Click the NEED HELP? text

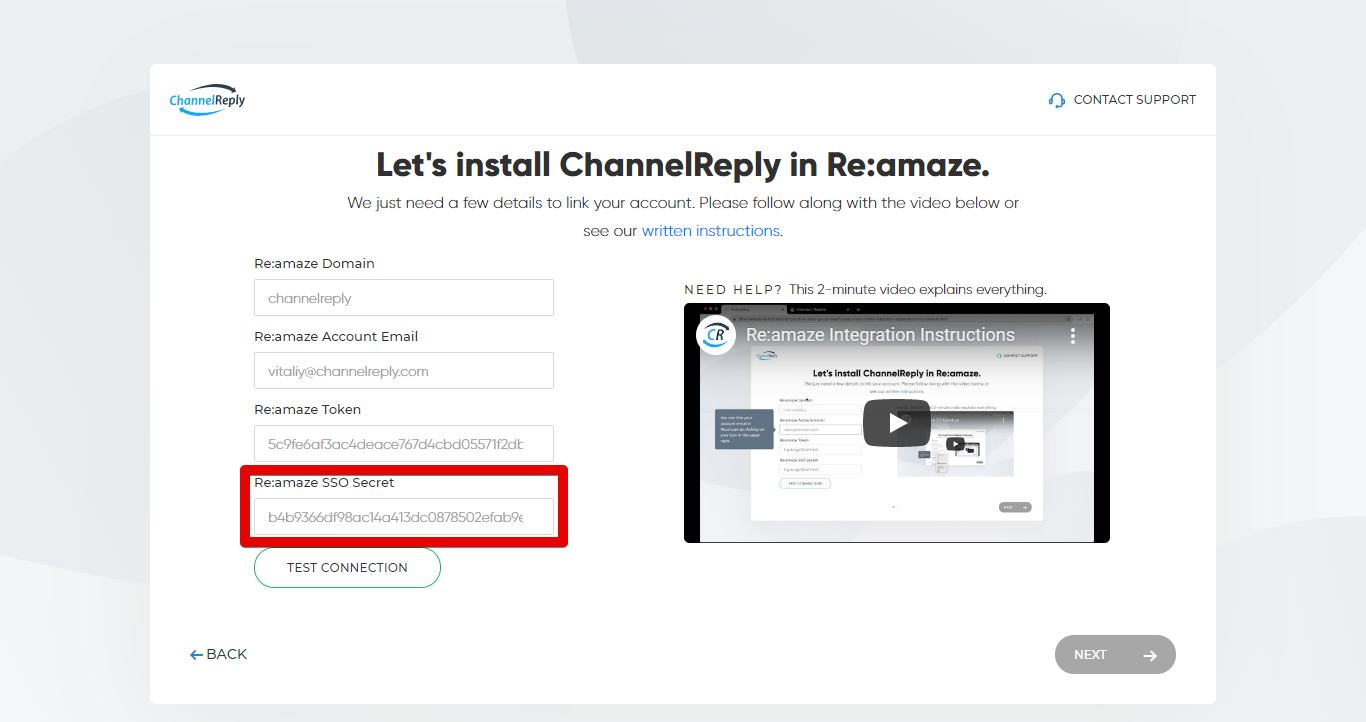click(733, 290)
